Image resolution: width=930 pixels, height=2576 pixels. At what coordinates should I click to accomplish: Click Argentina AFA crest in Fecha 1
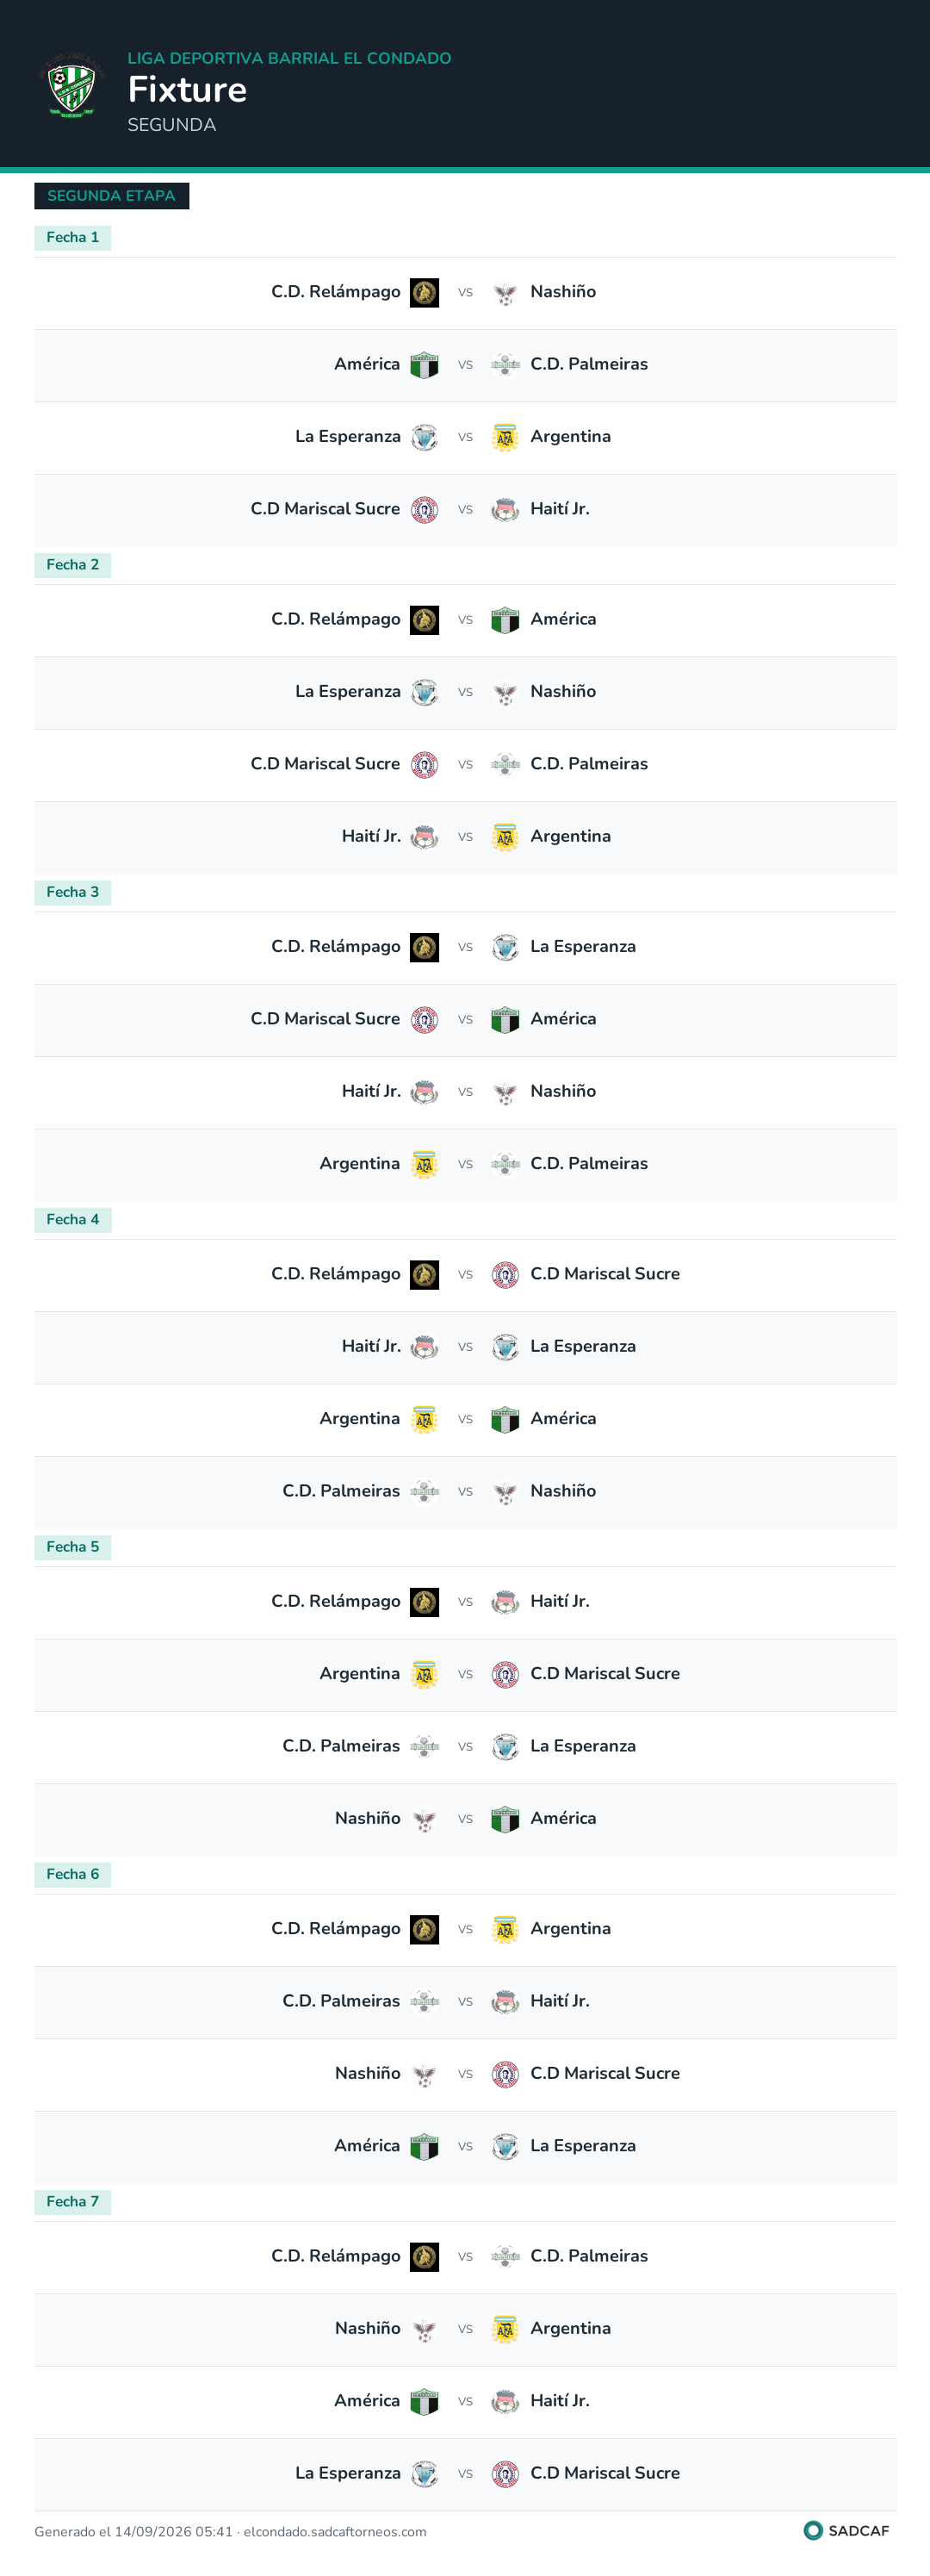[x=505, y=438]
